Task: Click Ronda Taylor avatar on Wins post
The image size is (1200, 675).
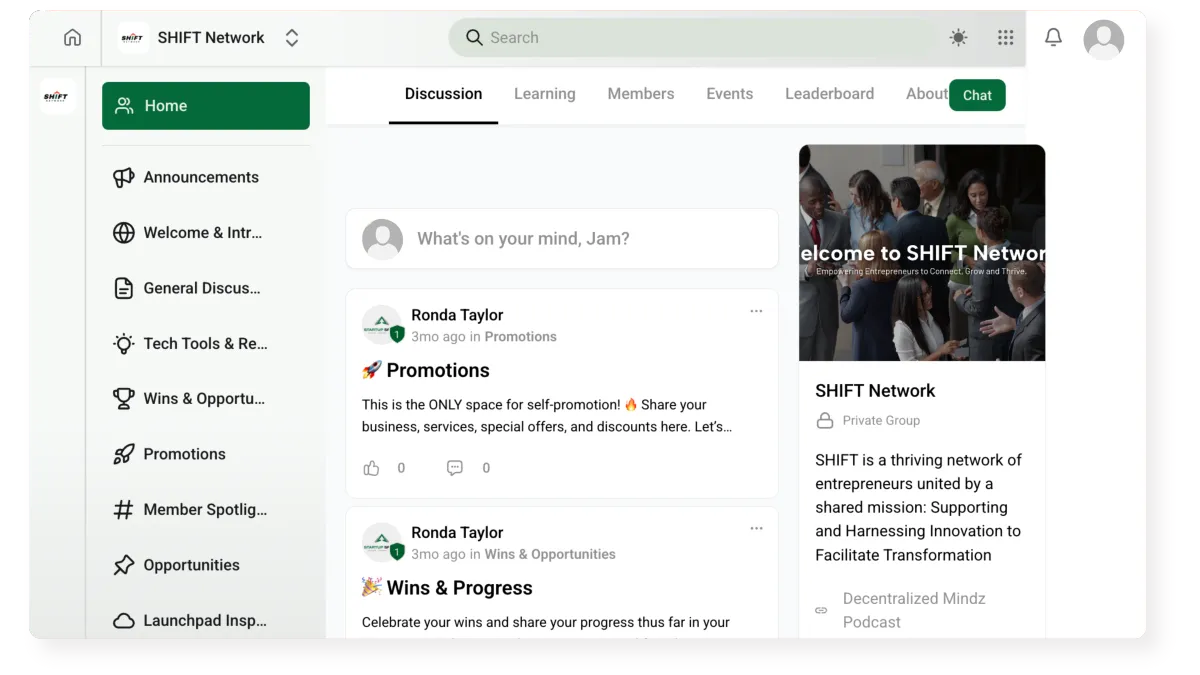Action: tap(382, 543)
